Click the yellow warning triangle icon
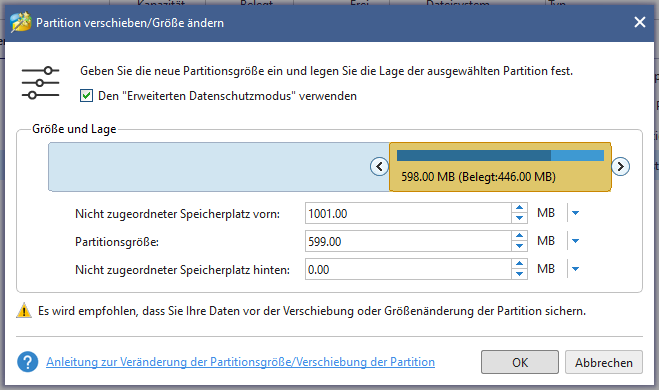Viewport: 659px width, 390px height. pos(24,311)
